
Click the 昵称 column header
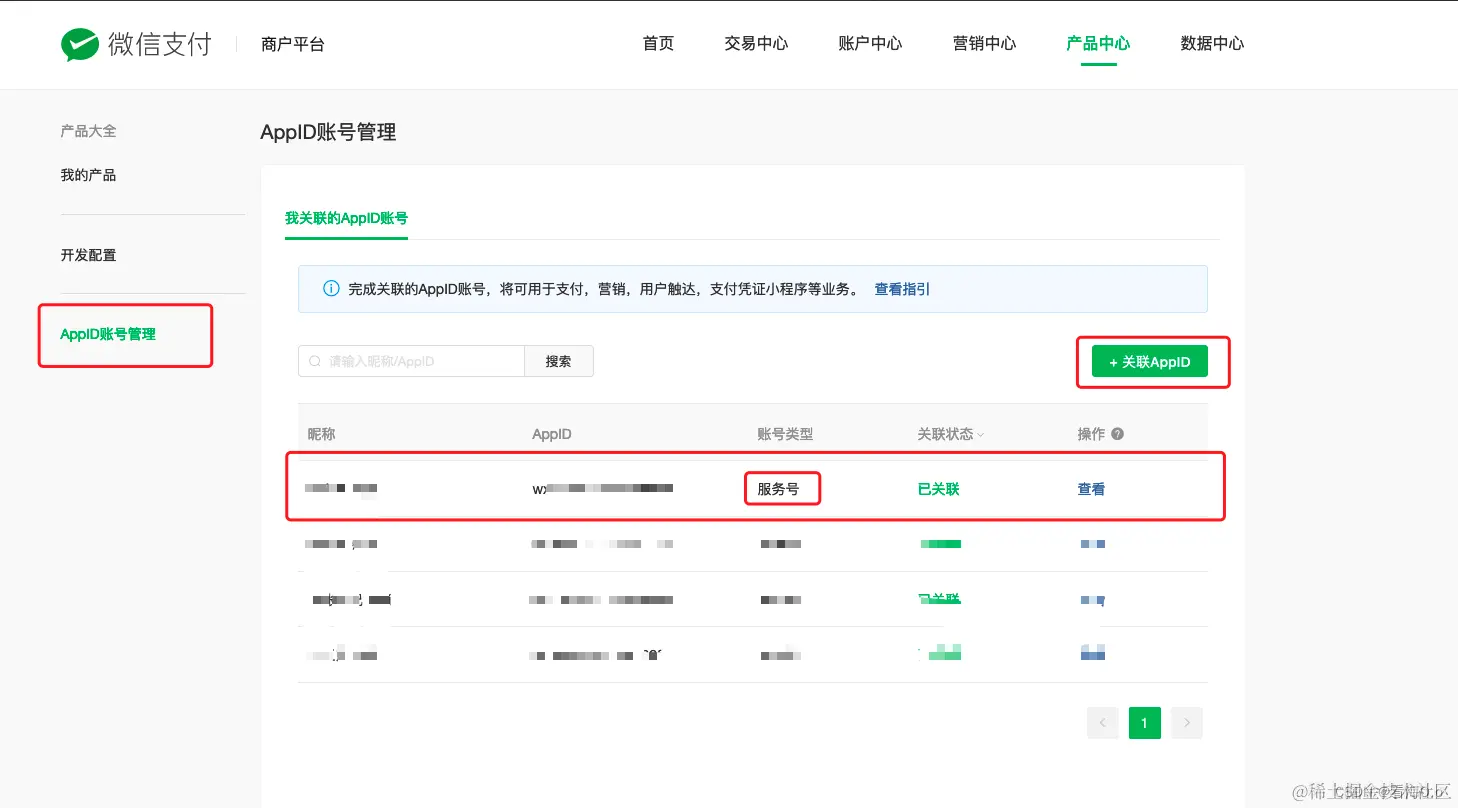tap(321, 434)
